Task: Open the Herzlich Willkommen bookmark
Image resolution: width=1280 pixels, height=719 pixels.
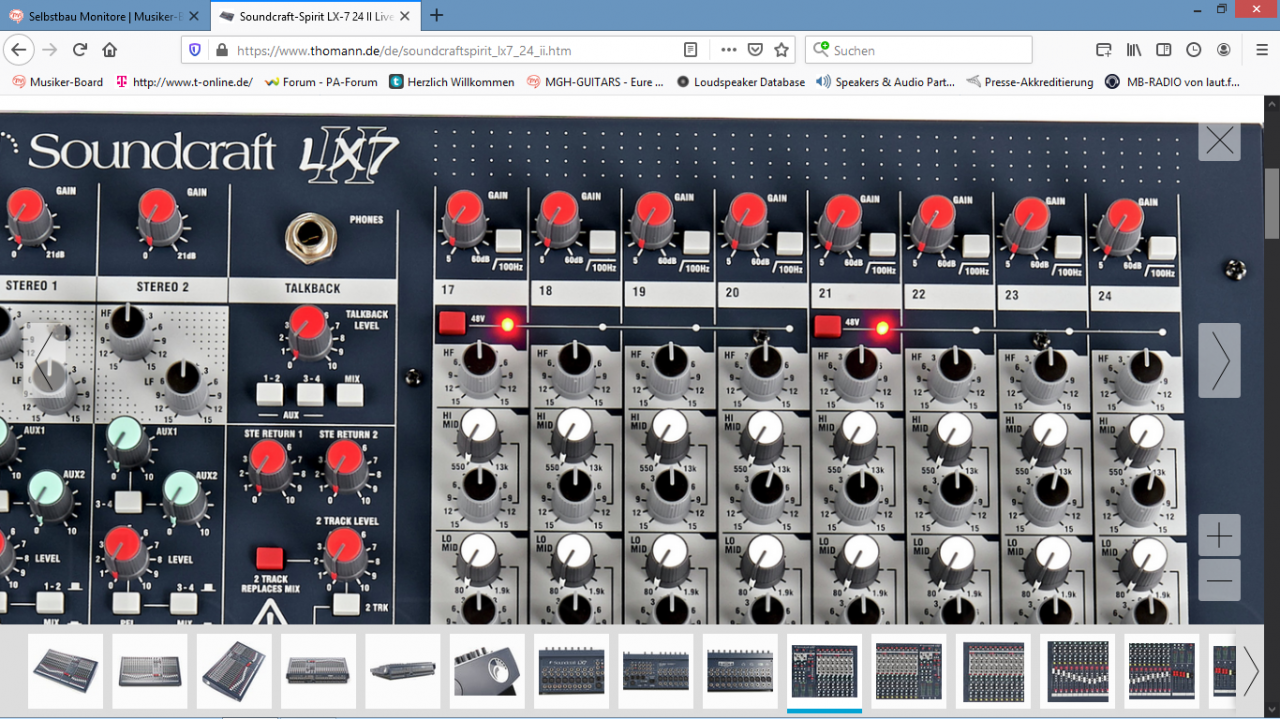Action: click(452, 82)
